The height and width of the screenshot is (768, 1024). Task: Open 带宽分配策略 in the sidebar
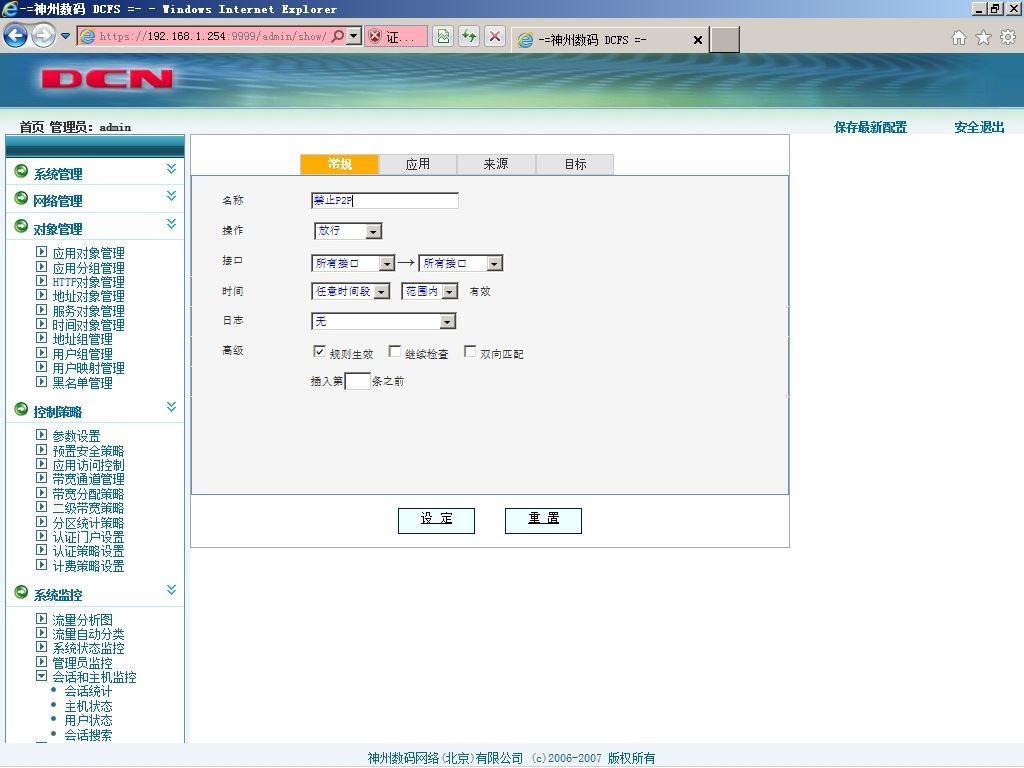coord(88,493)
